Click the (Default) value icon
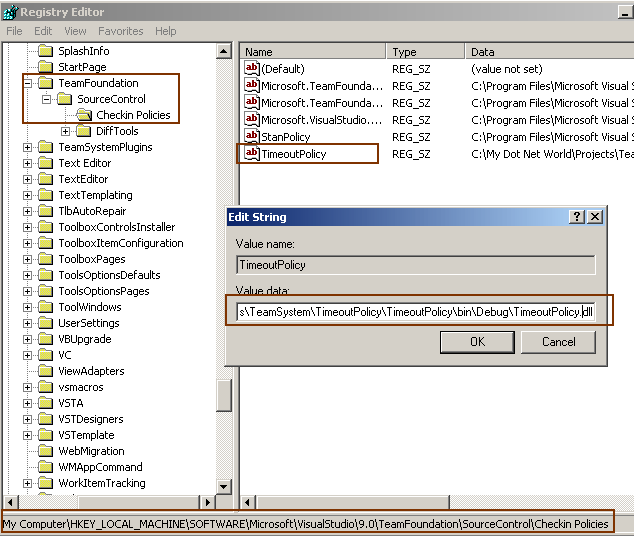Screen dimensions: 634x536 251,69
